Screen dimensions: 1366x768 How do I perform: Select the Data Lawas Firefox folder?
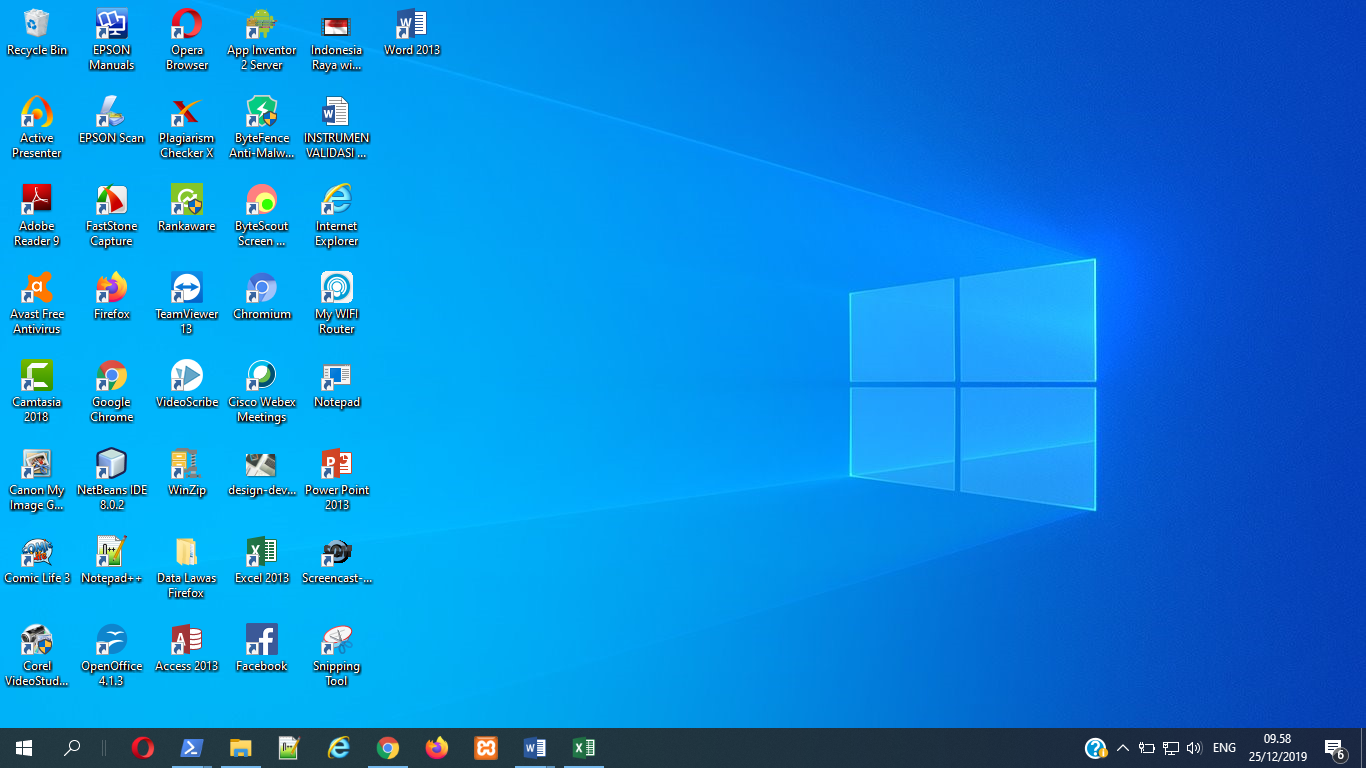click(x=187, y=567)
